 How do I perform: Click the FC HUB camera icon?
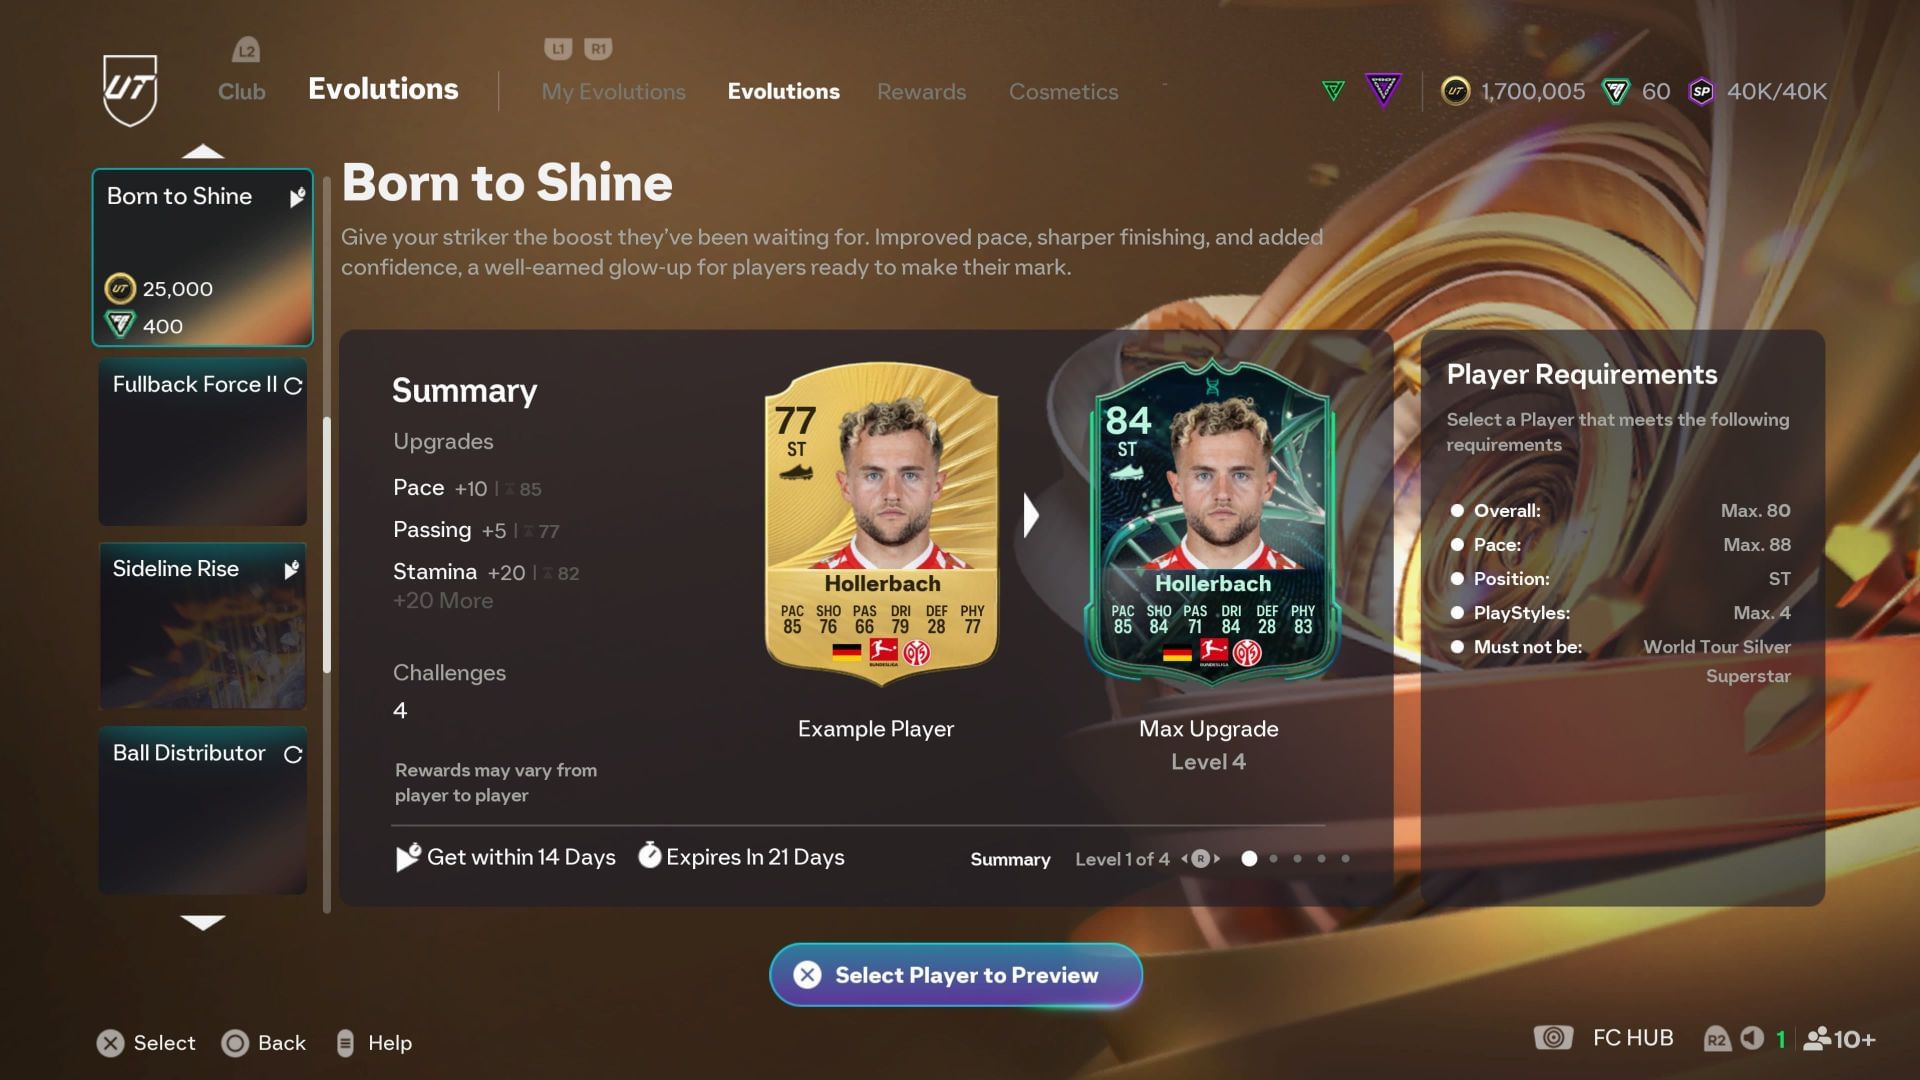[x=1553, y=1038]
